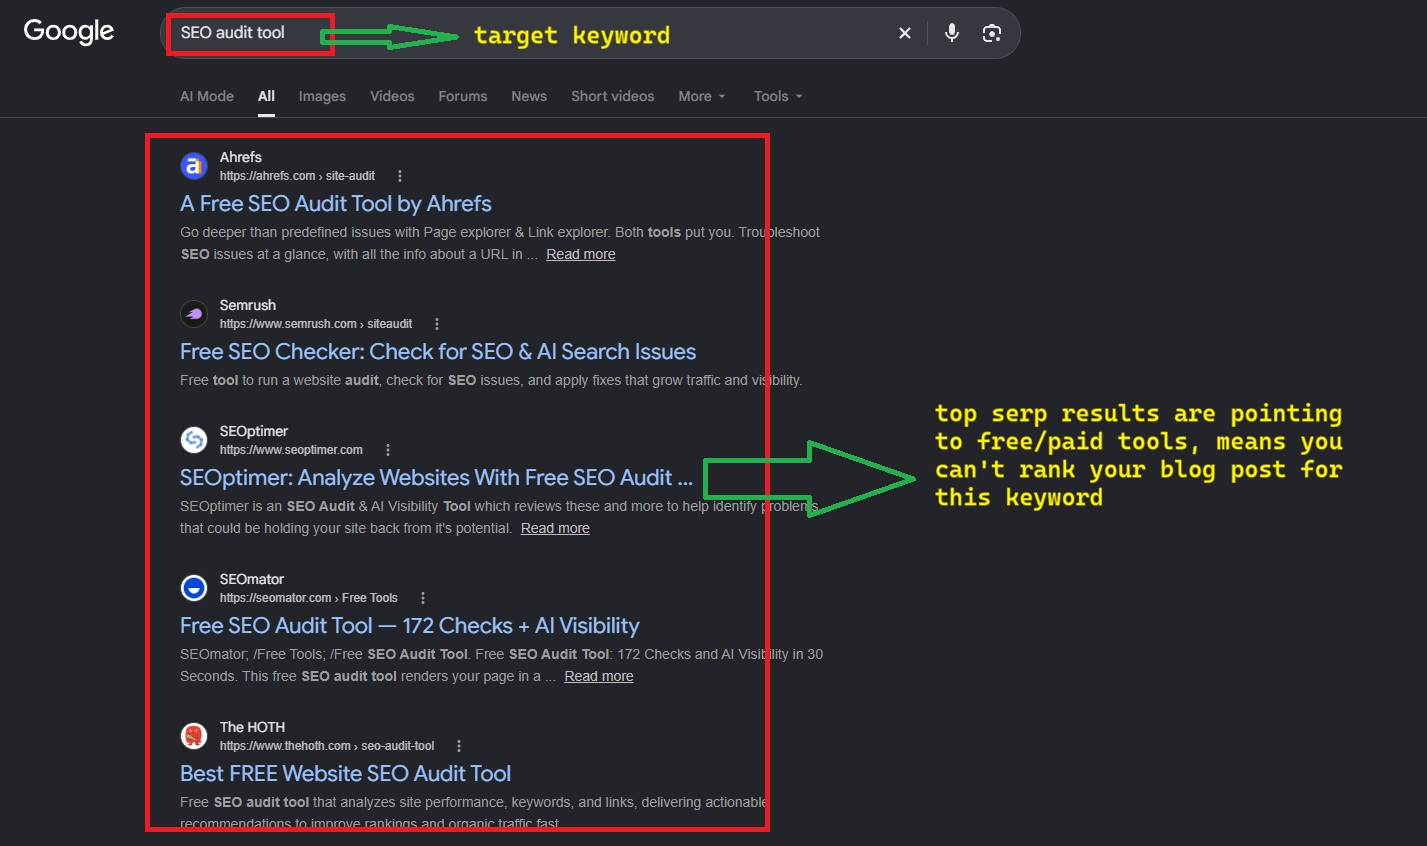Expand the Tools dropdown
The width and height of the screenshot is (1427, 846).
tap(778, 96)
